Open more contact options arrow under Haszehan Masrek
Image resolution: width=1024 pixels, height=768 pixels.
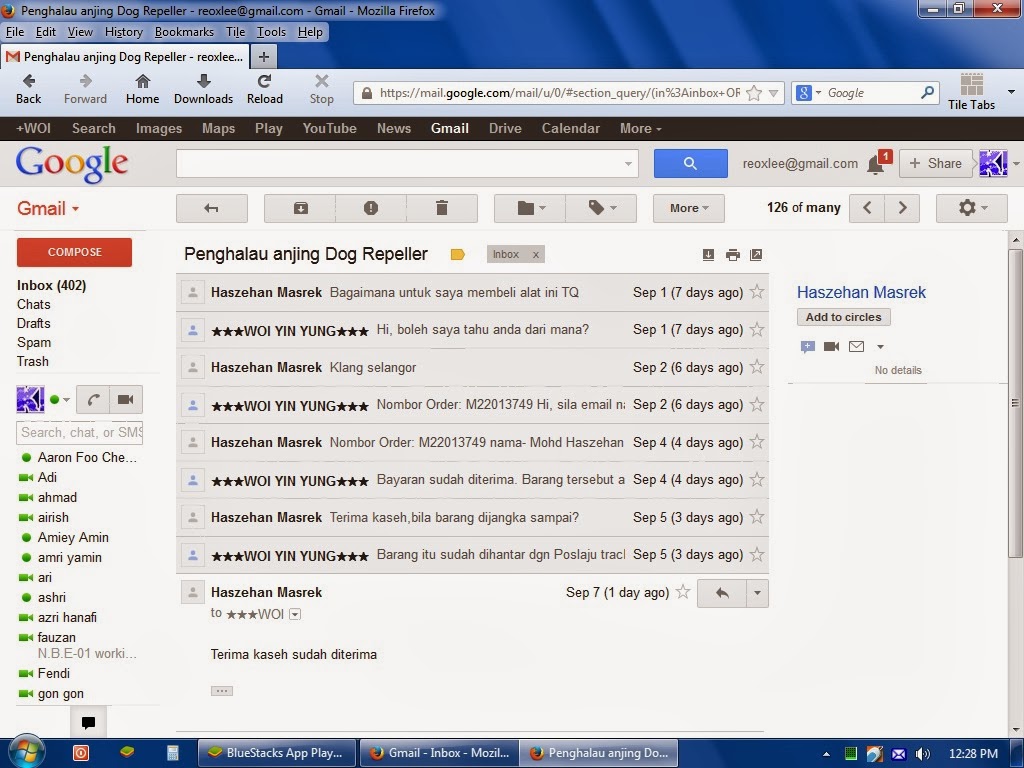(x=880, y=347)
